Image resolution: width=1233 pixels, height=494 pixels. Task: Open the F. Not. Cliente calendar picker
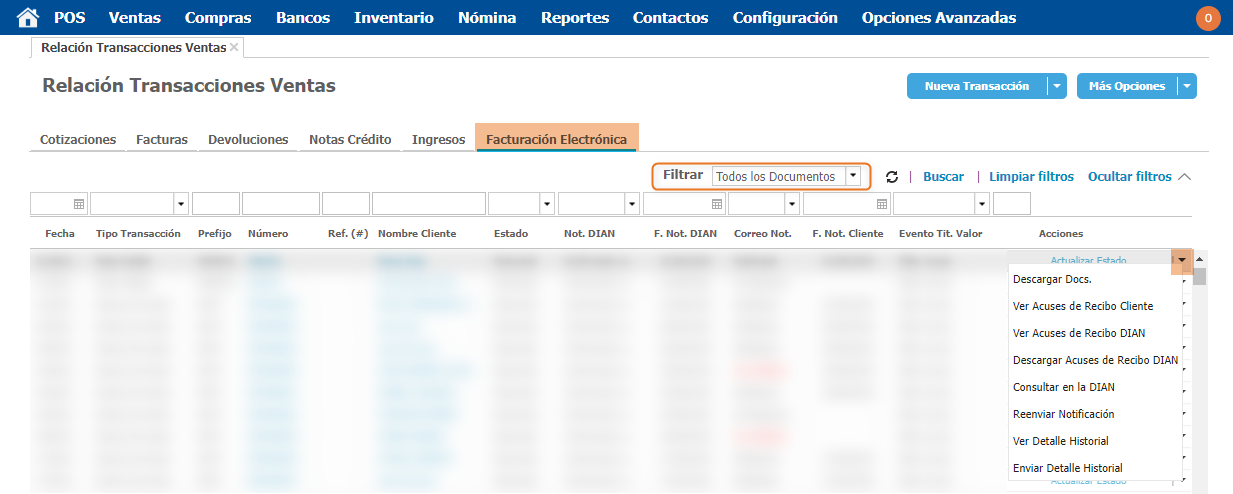(x=882, y=204)
